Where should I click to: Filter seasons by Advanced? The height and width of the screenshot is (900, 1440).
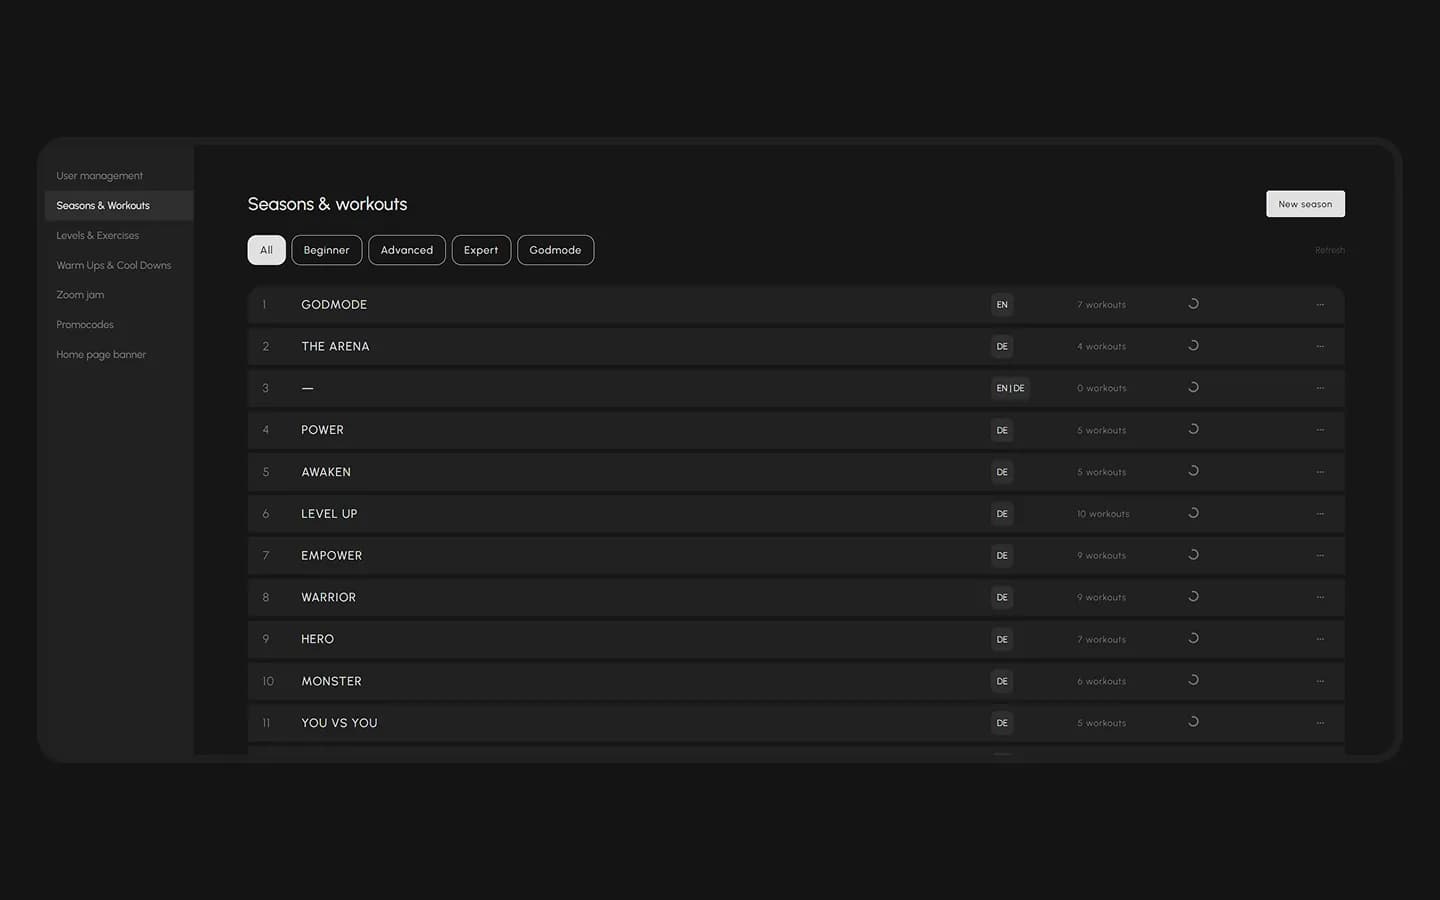coord(407,250)
